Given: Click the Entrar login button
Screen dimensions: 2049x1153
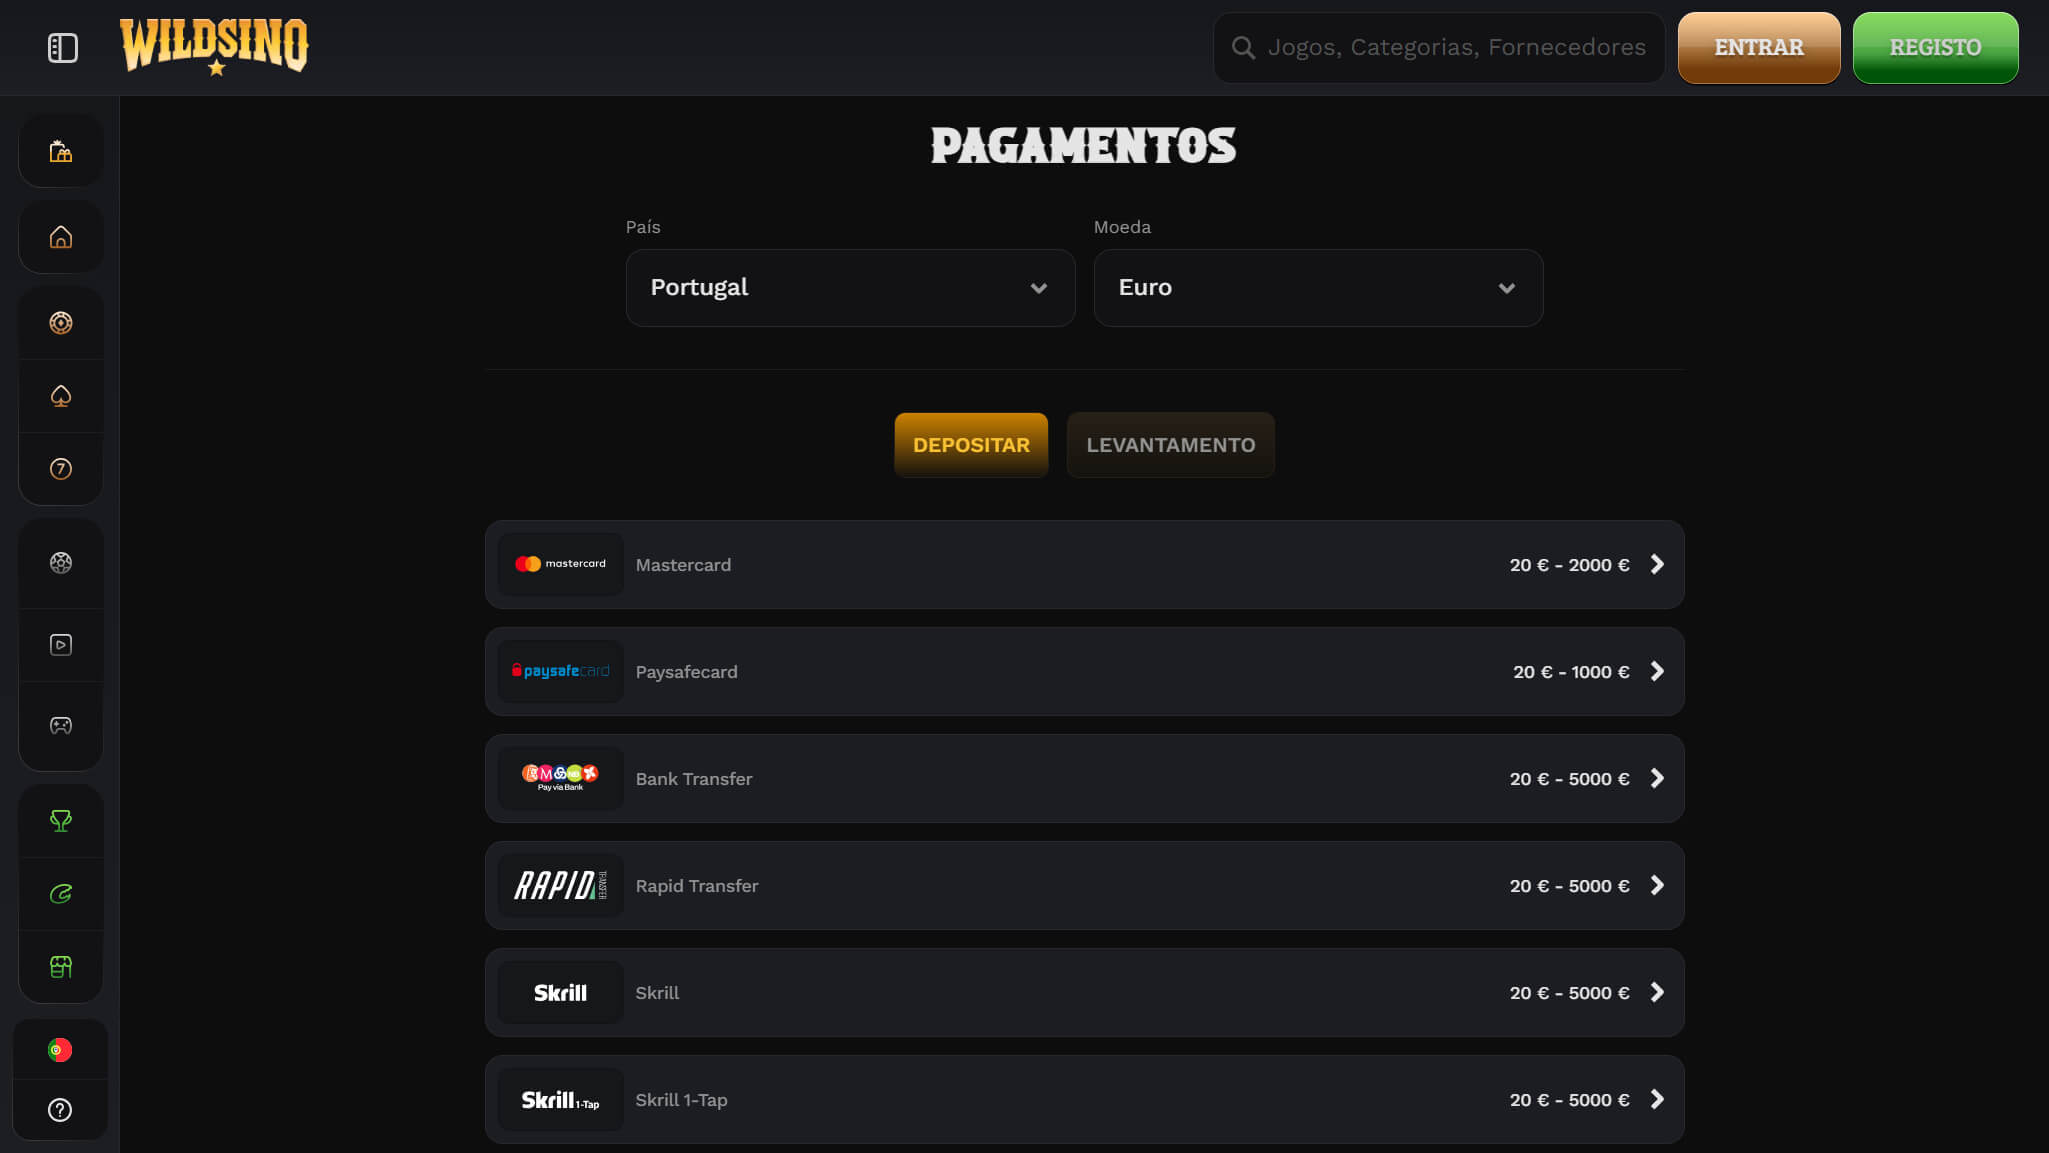Looking at the screenshot, I should pyautogui.click(x=1759, y=48).
